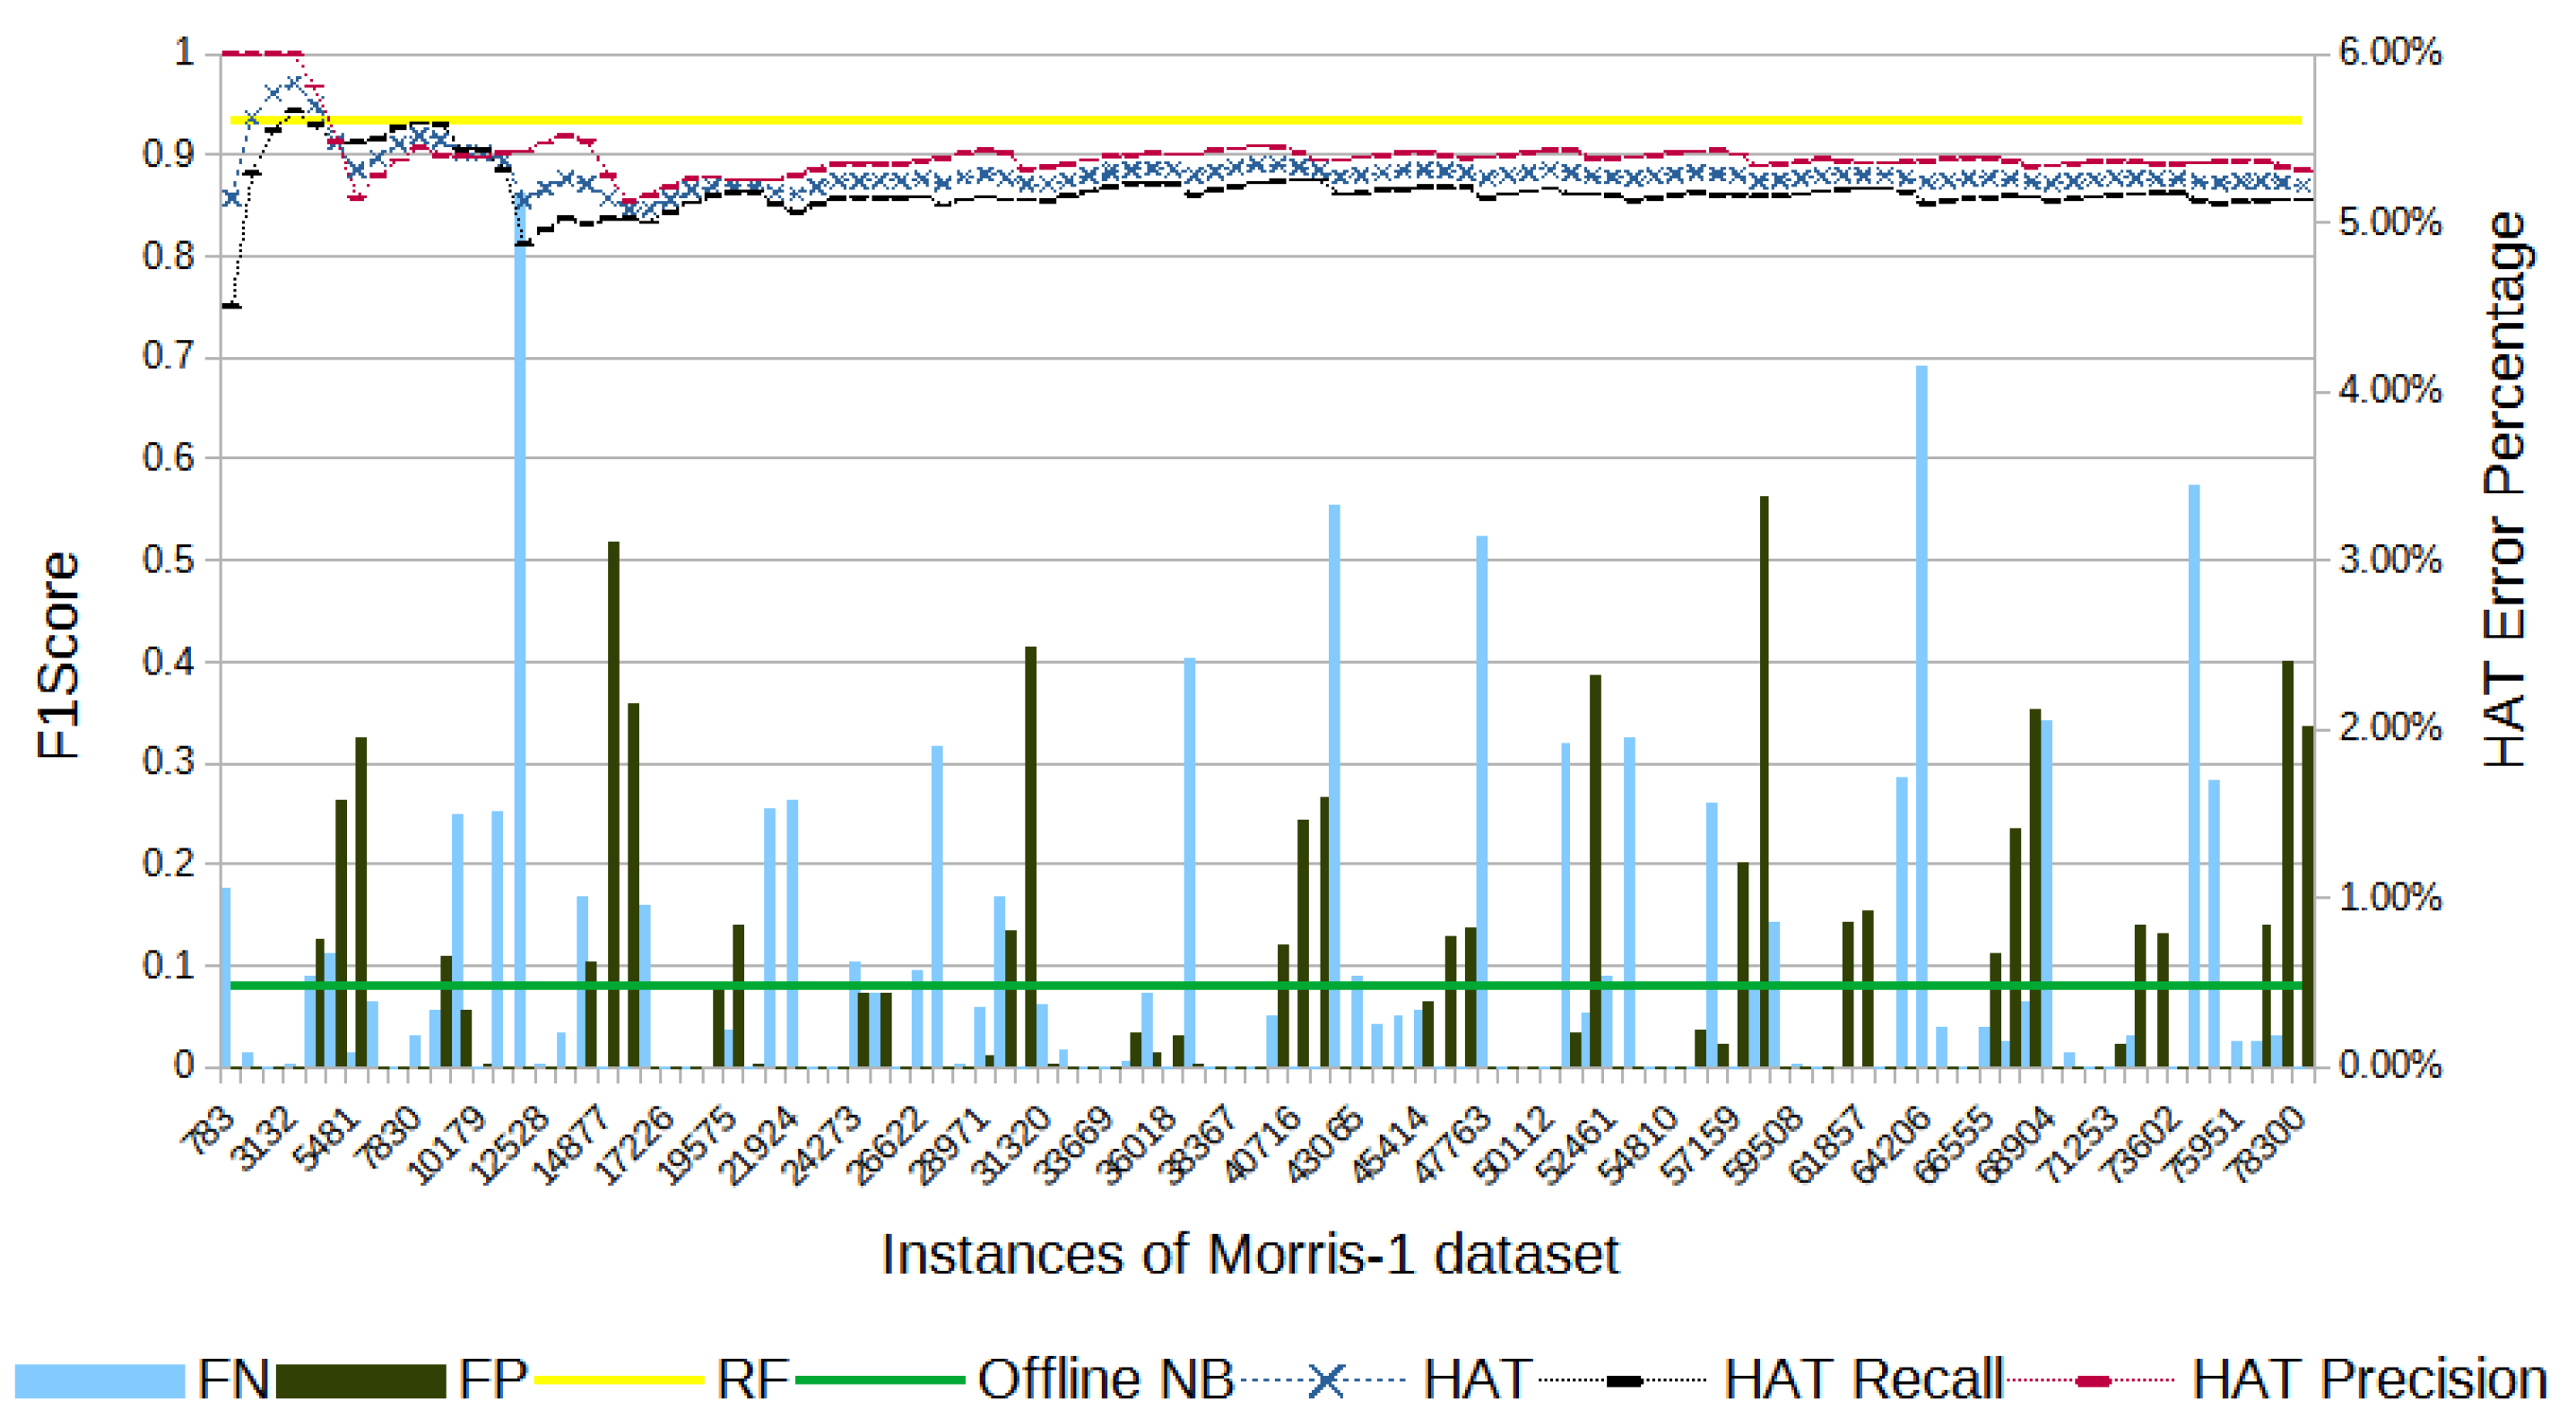Click the right axis value '6.00%'
The height and width of the screenshot is (1426, 2576).
click(2390, 52)
